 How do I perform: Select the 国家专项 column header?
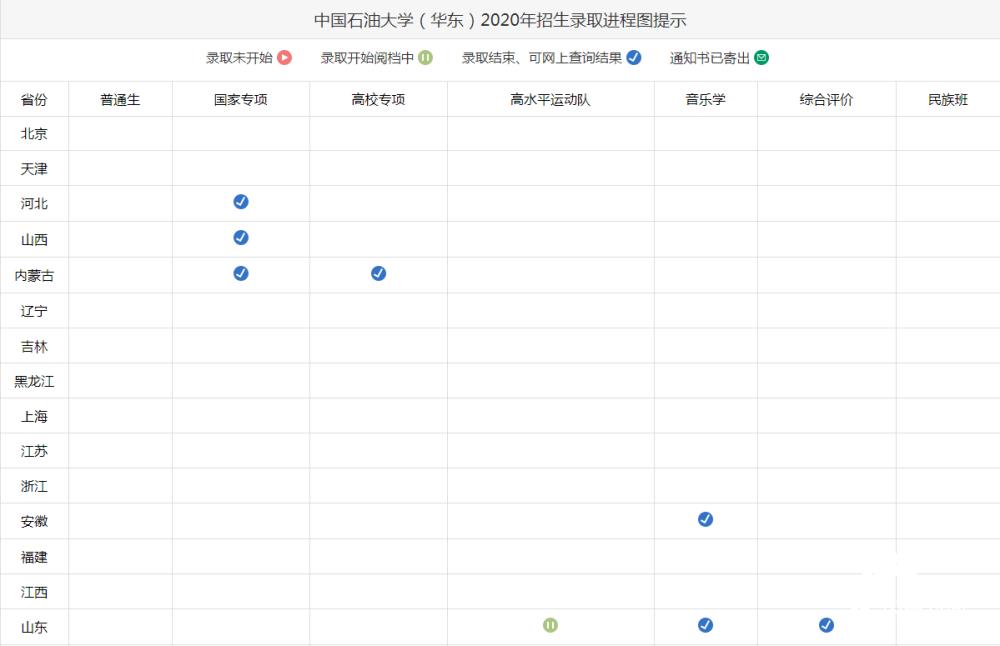(241, 100)
